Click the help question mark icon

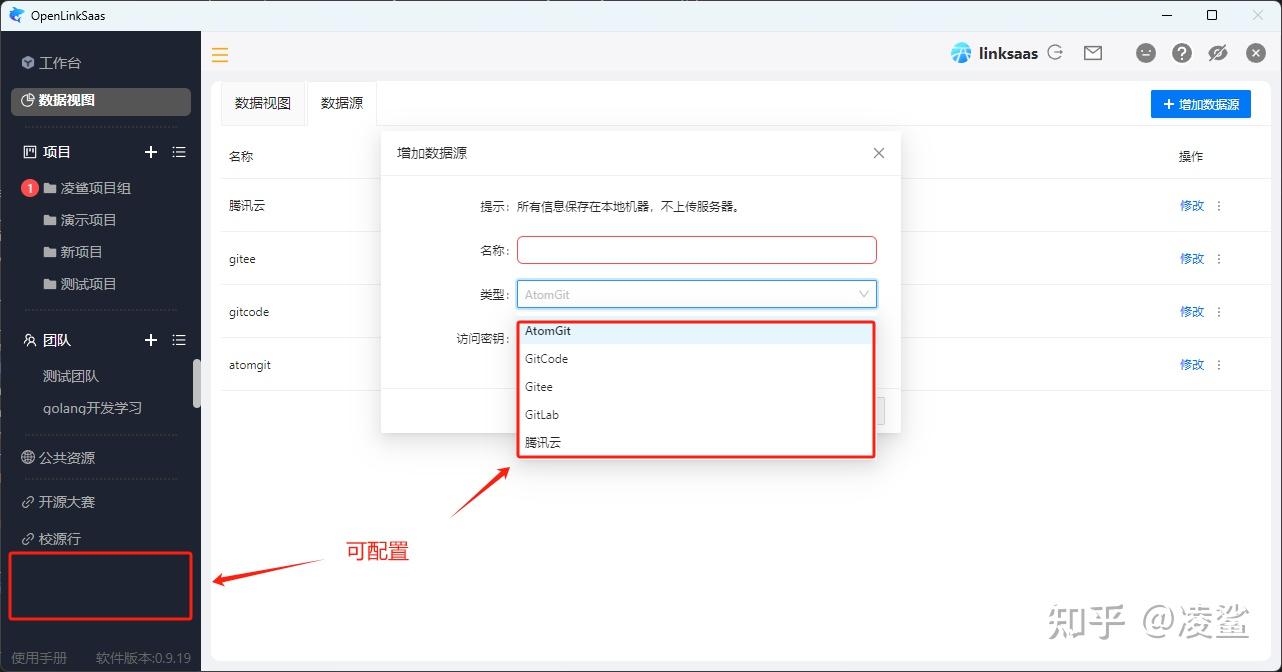(1182, 53)
